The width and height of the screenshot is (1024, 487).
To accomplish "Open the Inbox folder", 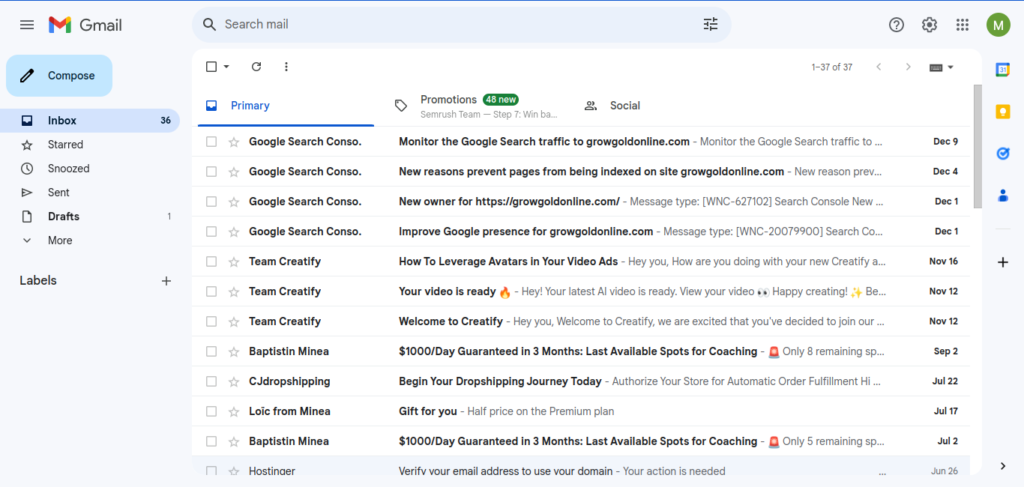I will (90, 121).
